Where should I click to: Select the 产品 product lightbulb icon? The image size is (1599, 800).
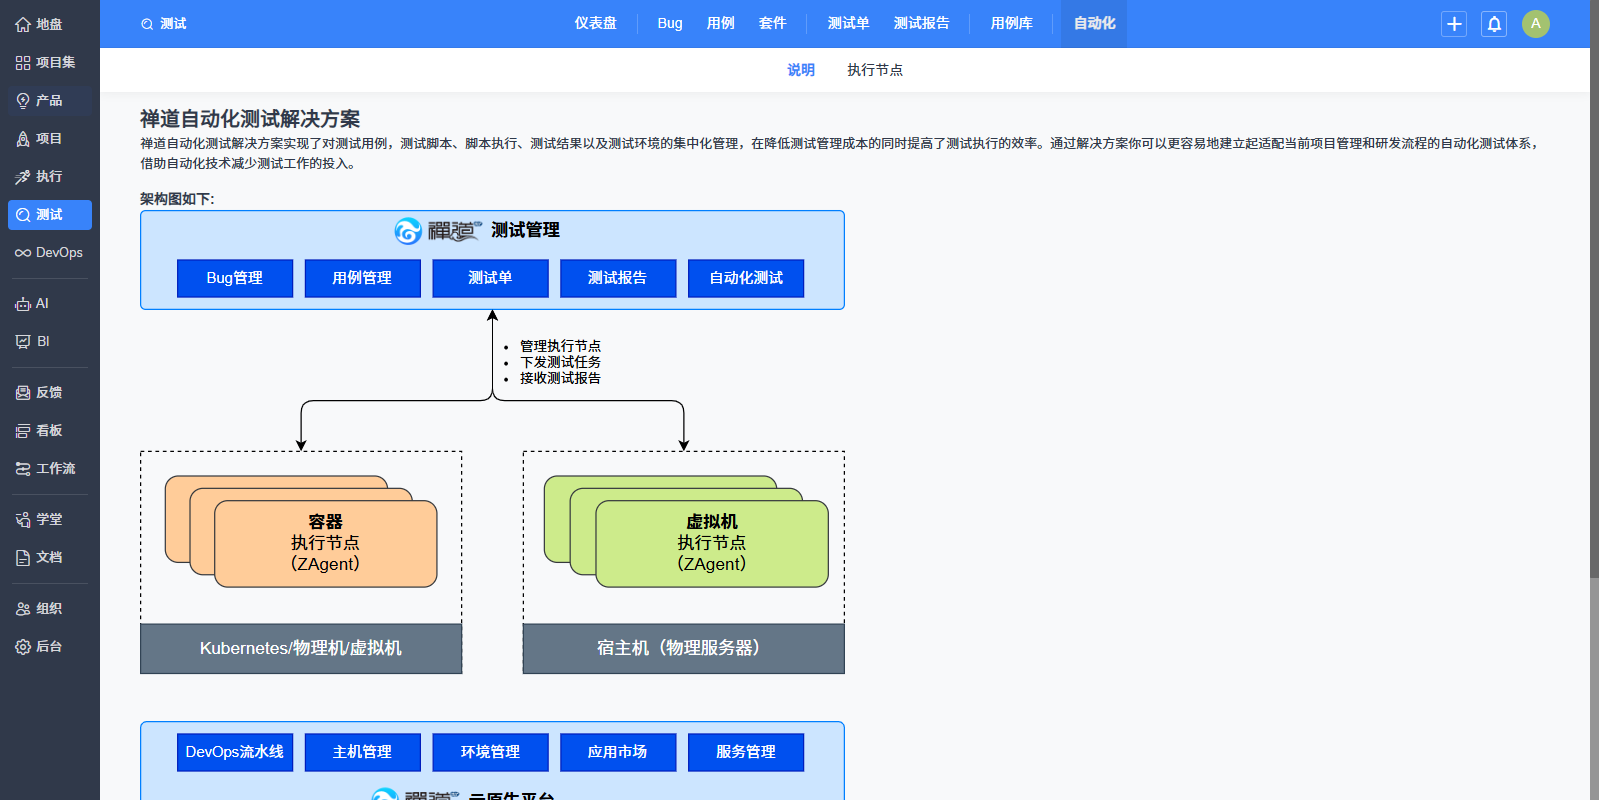(x=23, y=100)
